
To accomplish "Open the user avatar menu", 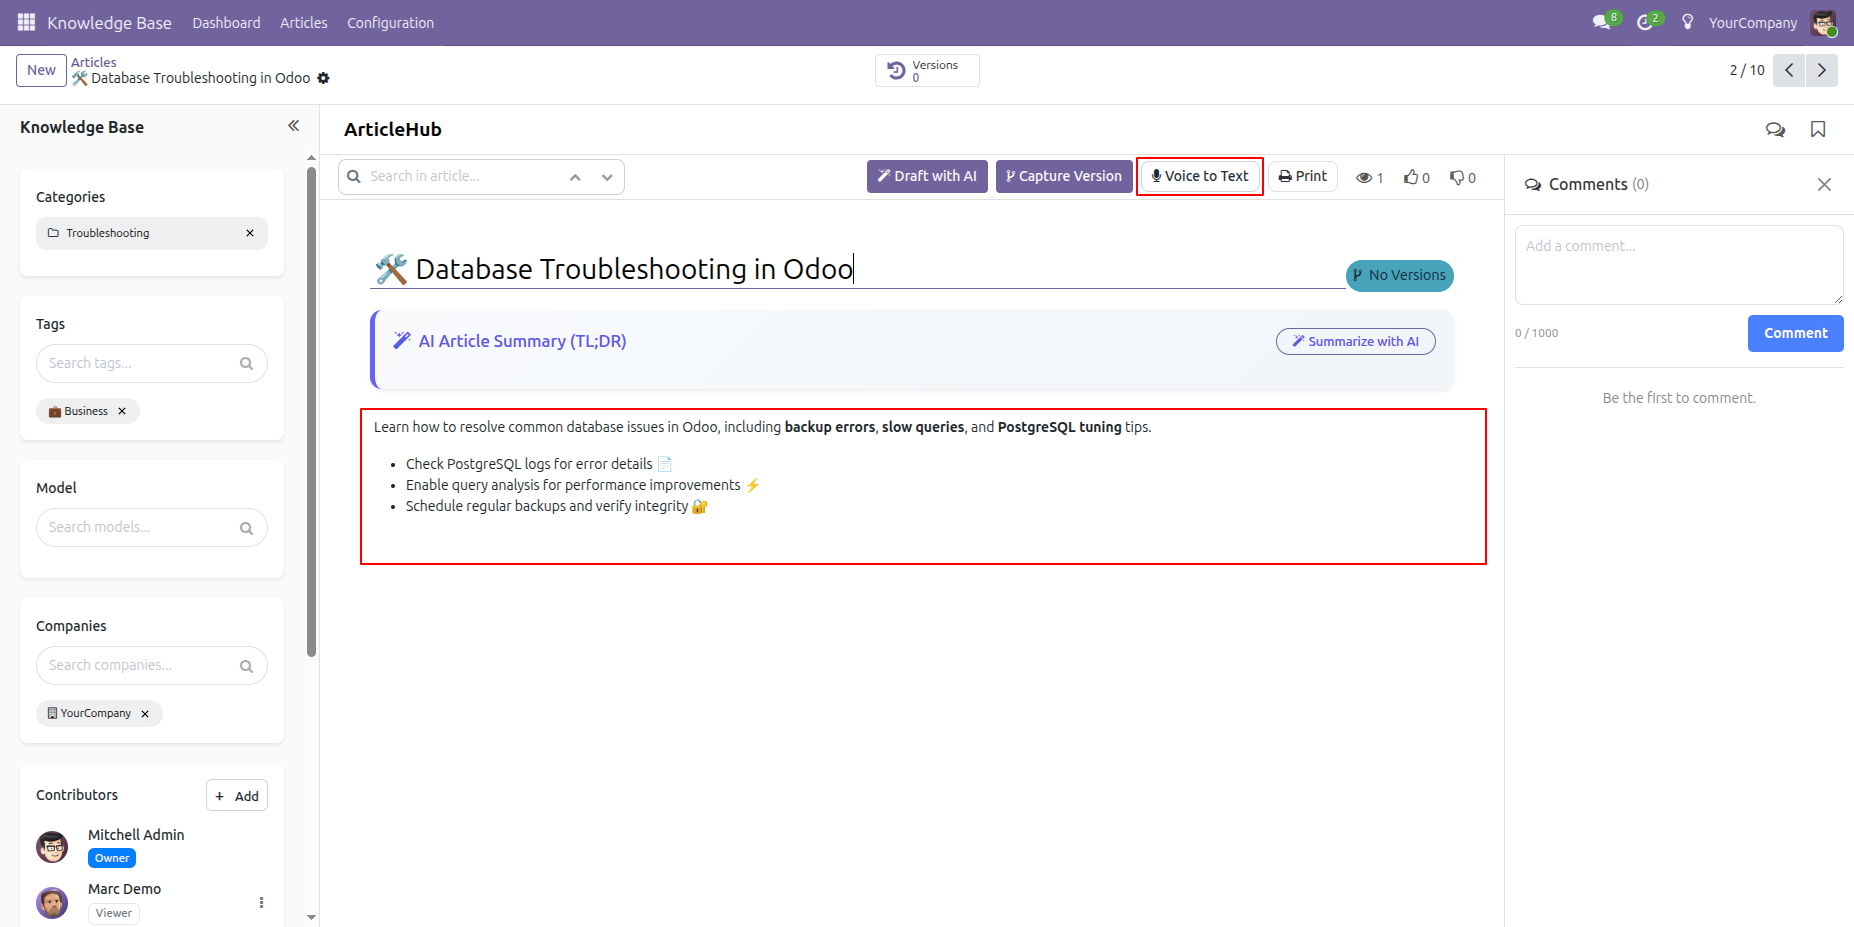I will (1823, 22).
